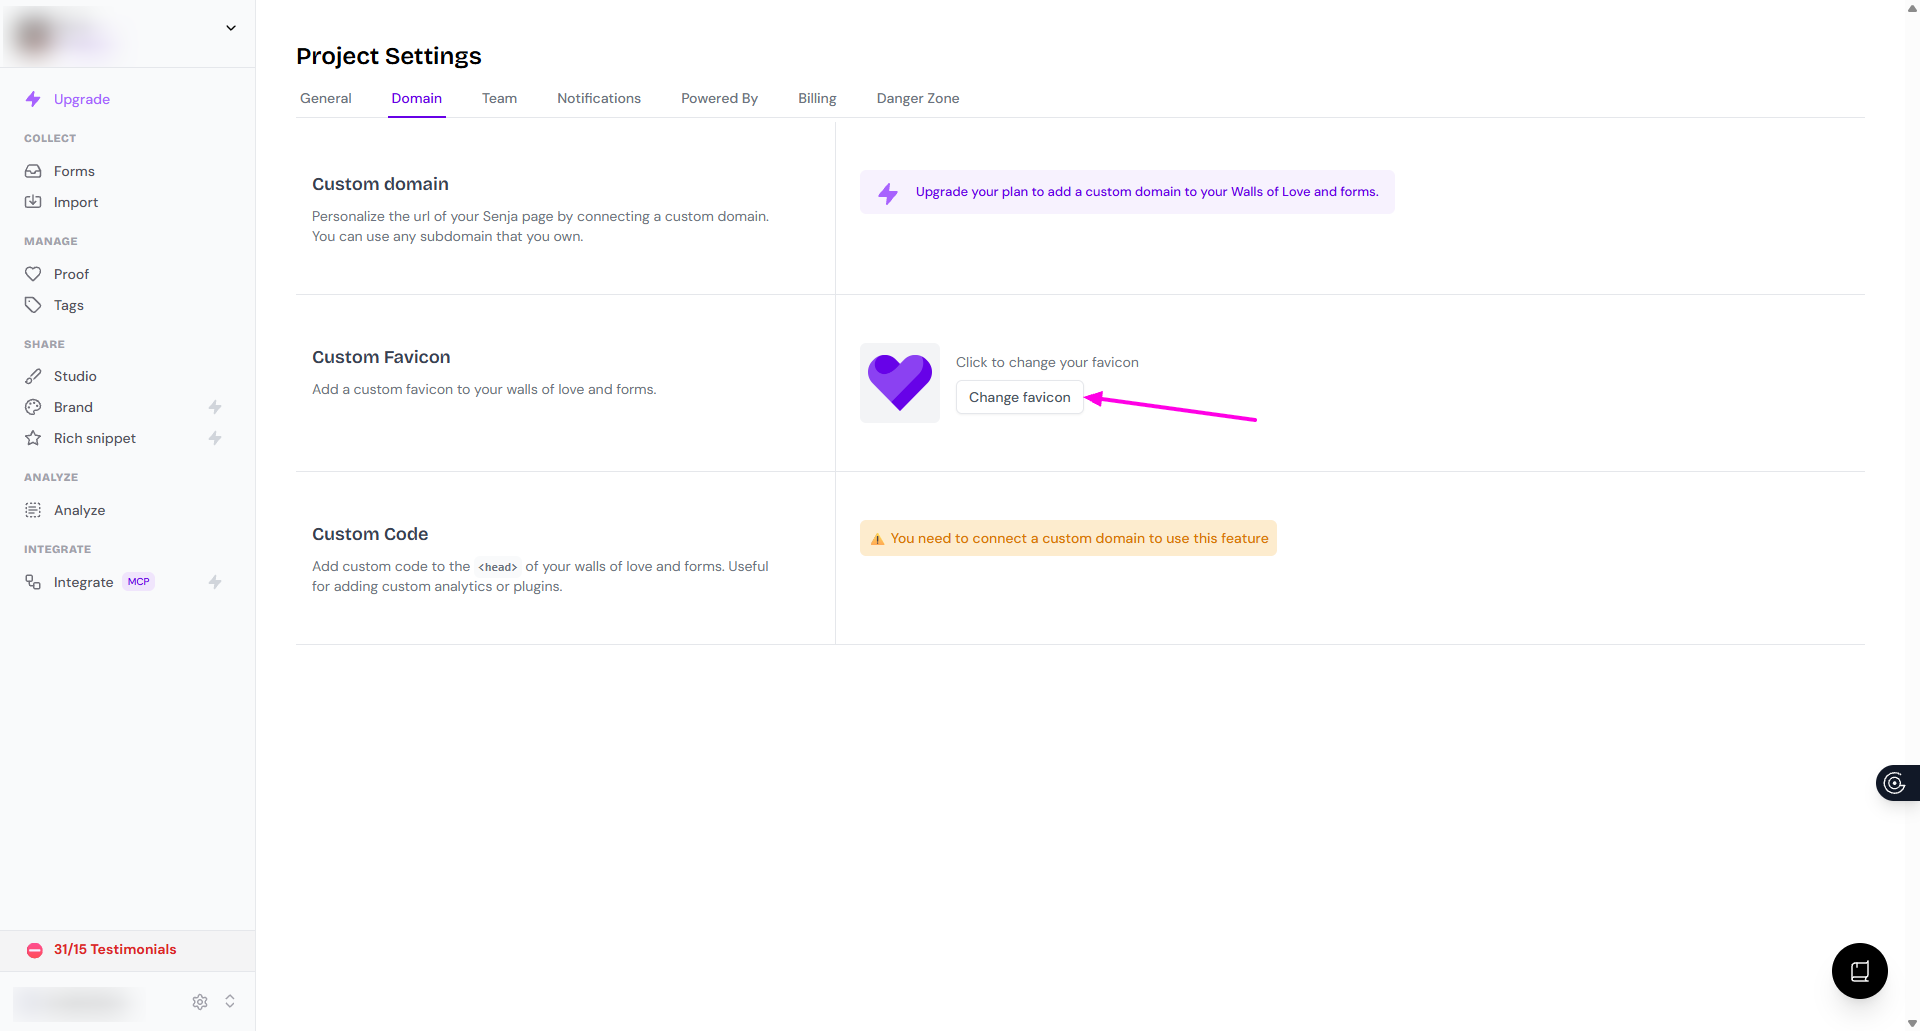The image size is (1920, 1031).
Task: Expand the account menu up-down chevron
Action: point(230,1001)
